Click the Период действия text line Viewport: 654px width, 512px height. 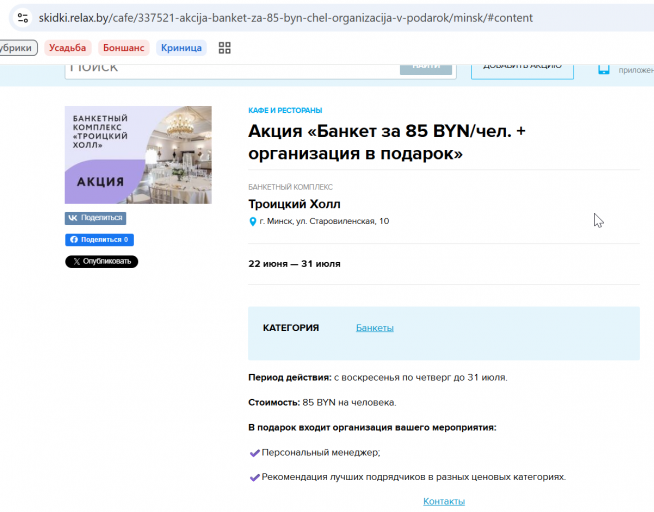coord(378,377)
